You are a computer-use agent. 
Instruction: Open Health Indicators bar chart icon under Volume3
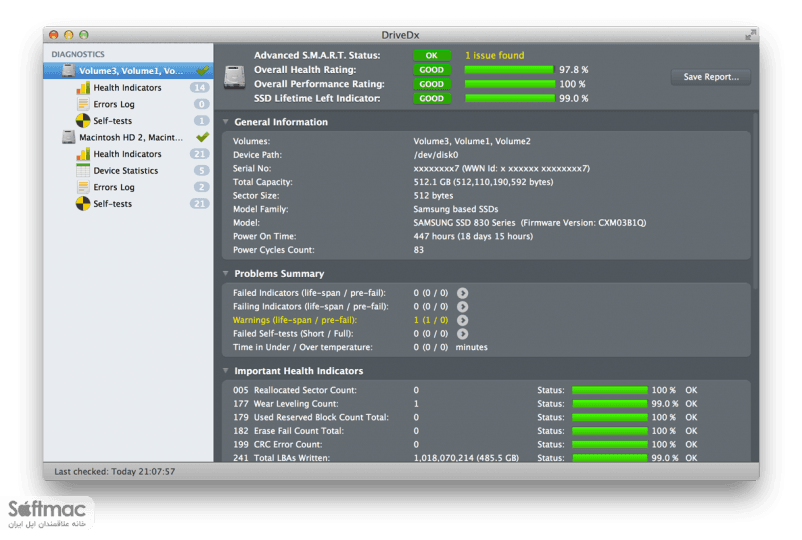[83, 87]
